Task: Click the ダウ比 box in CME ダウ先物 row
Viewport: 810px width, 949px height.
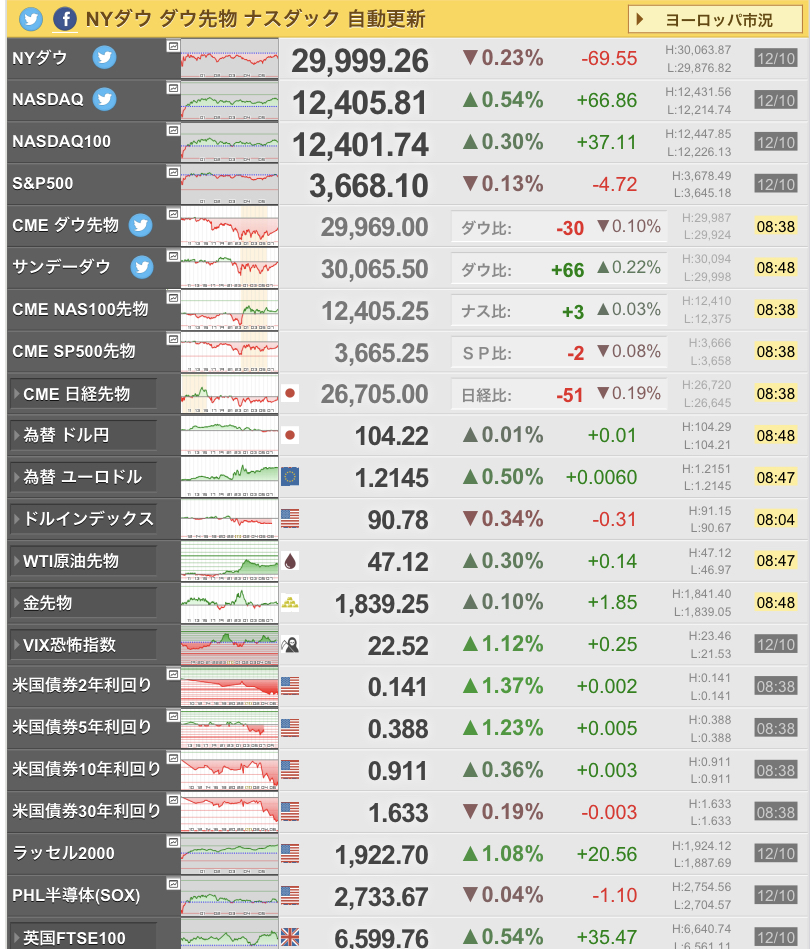Action: pyautogui.click(x=559, y=228)
